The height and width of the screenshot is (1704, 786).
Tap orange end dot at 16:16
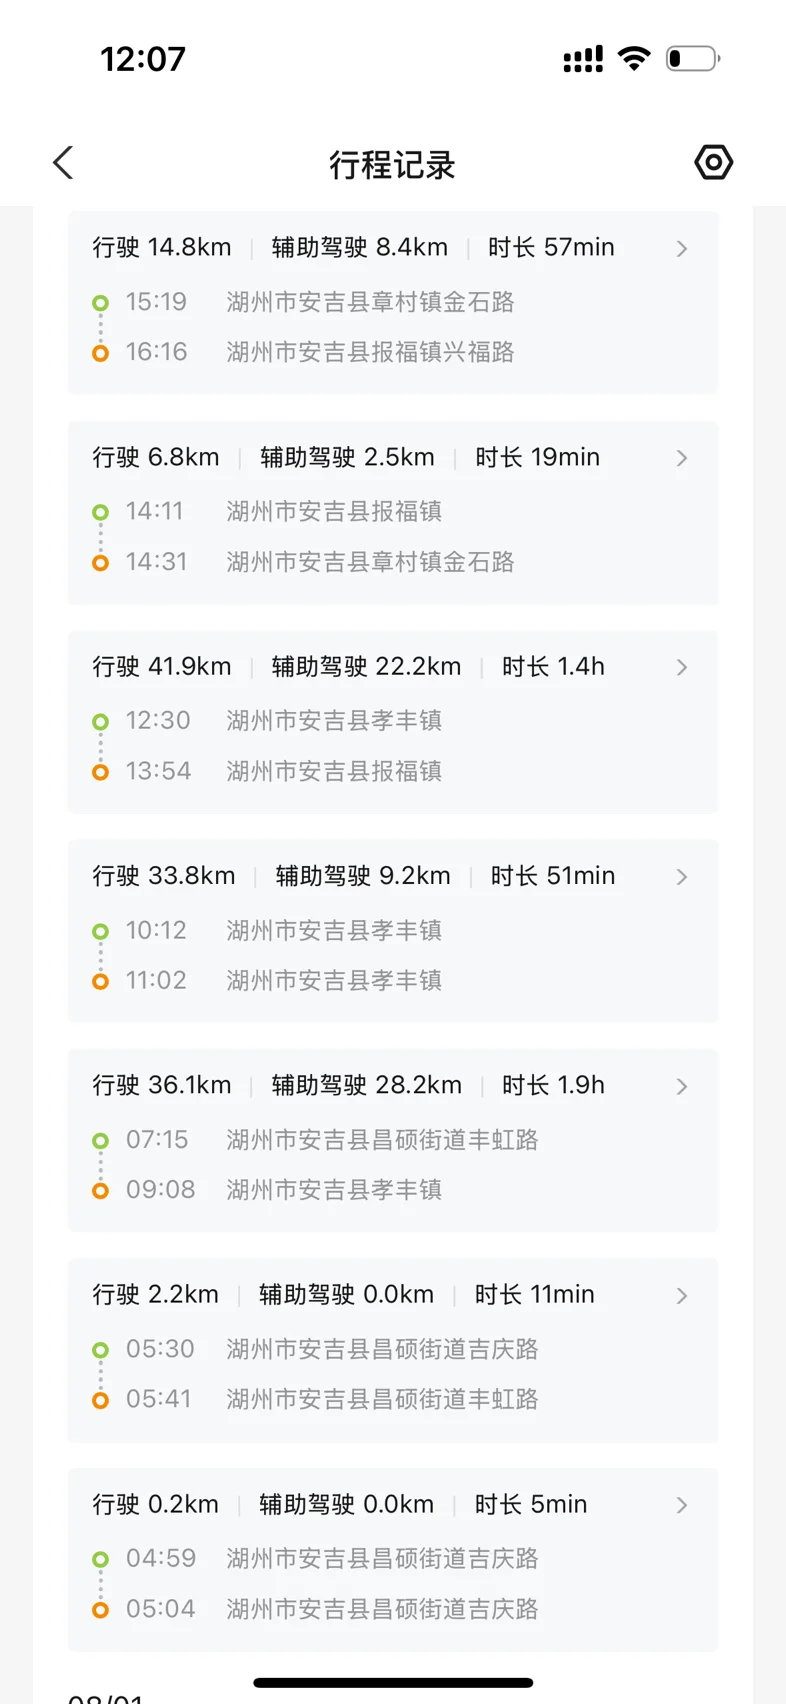pyautogui.click(x=100, y=353)
